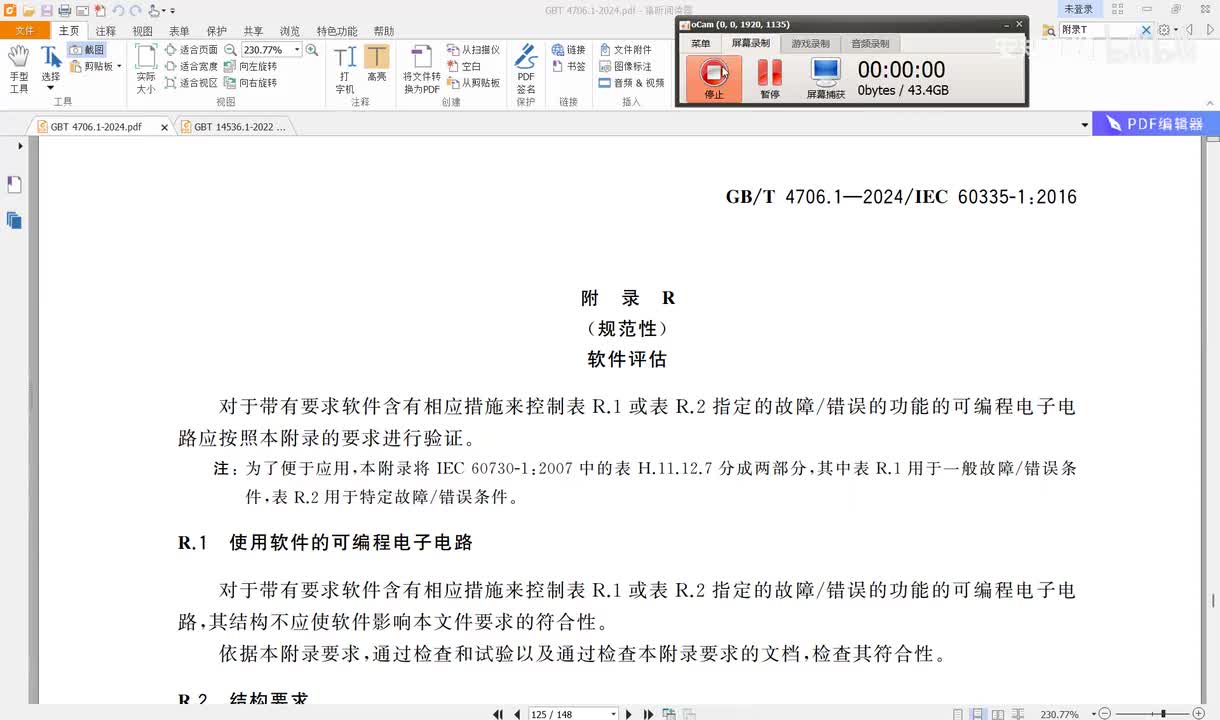Clear the search box with X
Image resolution: width=1220 pixels, height=720 pixels.
(1146, 30)
